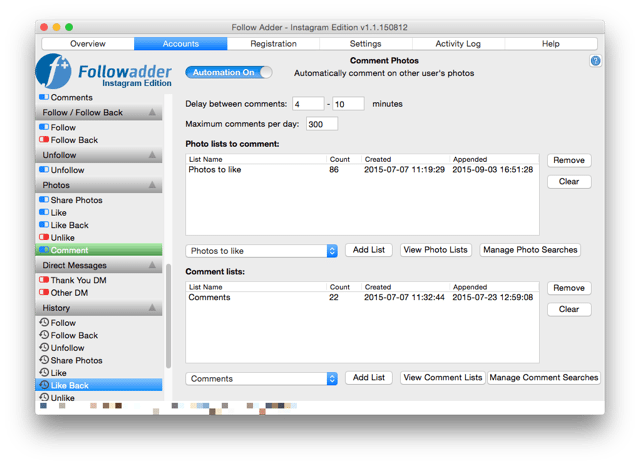Turn off the Automation On switch
The width and height of the screenshot is (640, 465).
(x=229, y=72)
